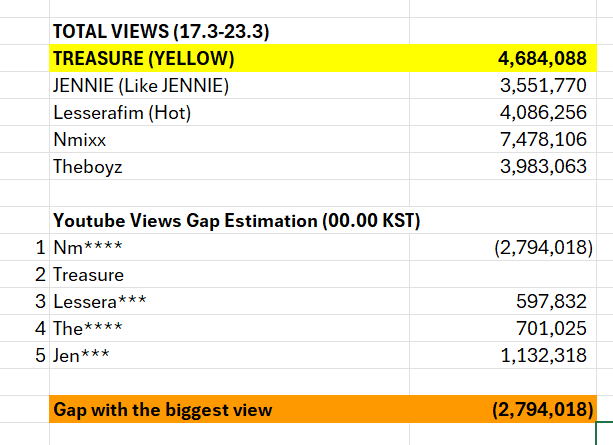This screenshot has height=445, width=613.
Task: Select the Lesserafim (Hot) cell
Action: (229, 112)
